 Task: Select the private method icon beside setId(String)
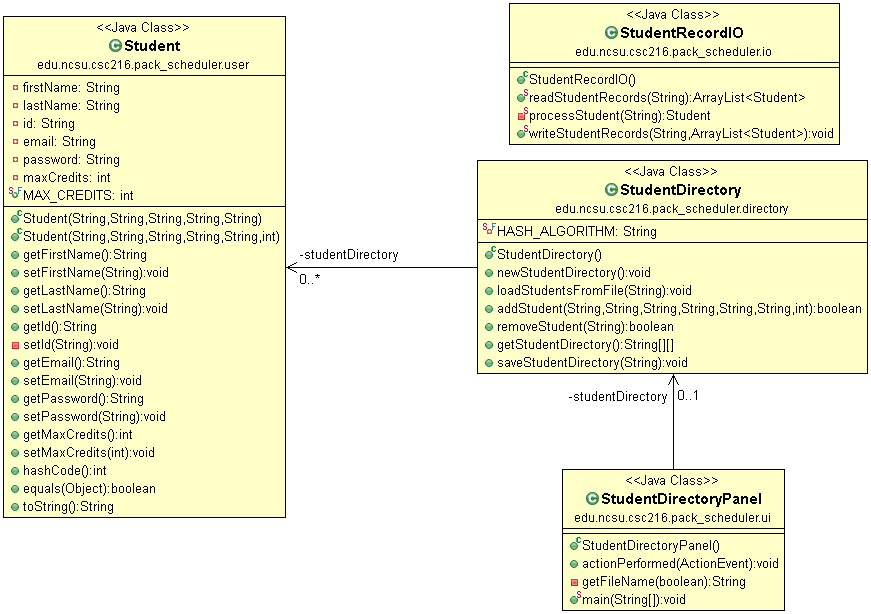coord(14,344)
